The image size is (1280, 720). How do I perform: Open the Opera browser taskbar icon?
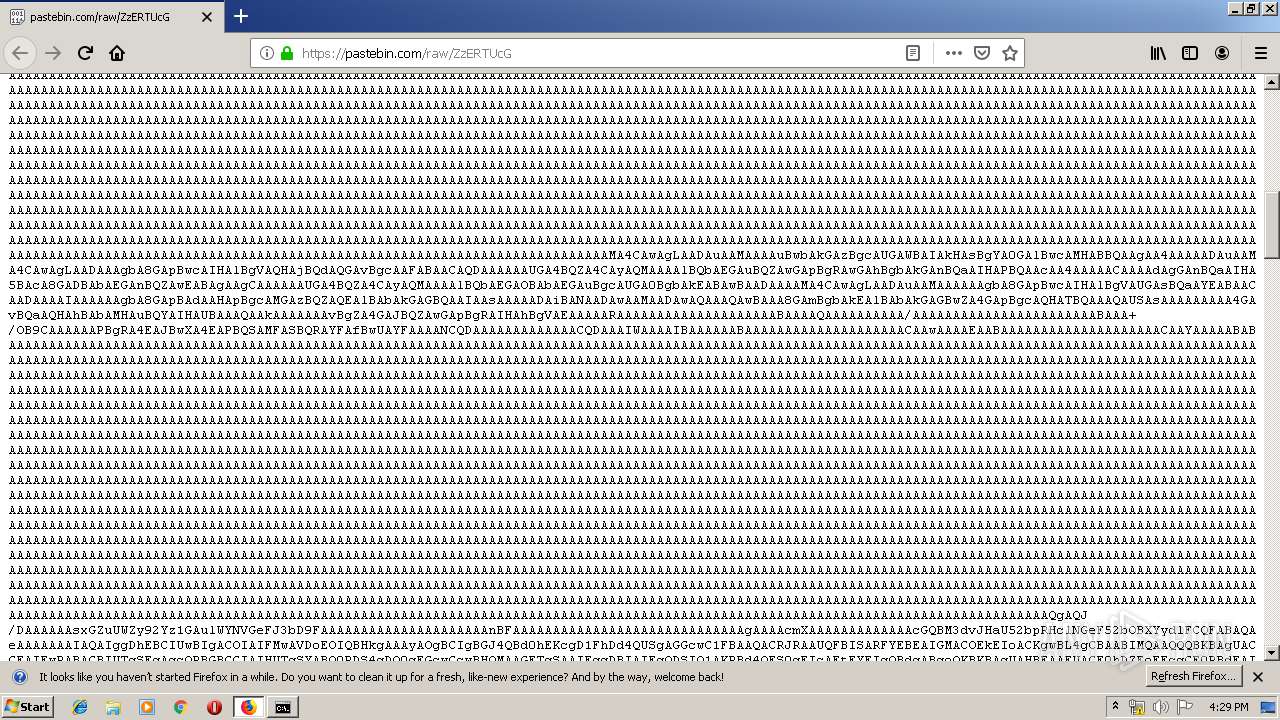tap(214, 707)
